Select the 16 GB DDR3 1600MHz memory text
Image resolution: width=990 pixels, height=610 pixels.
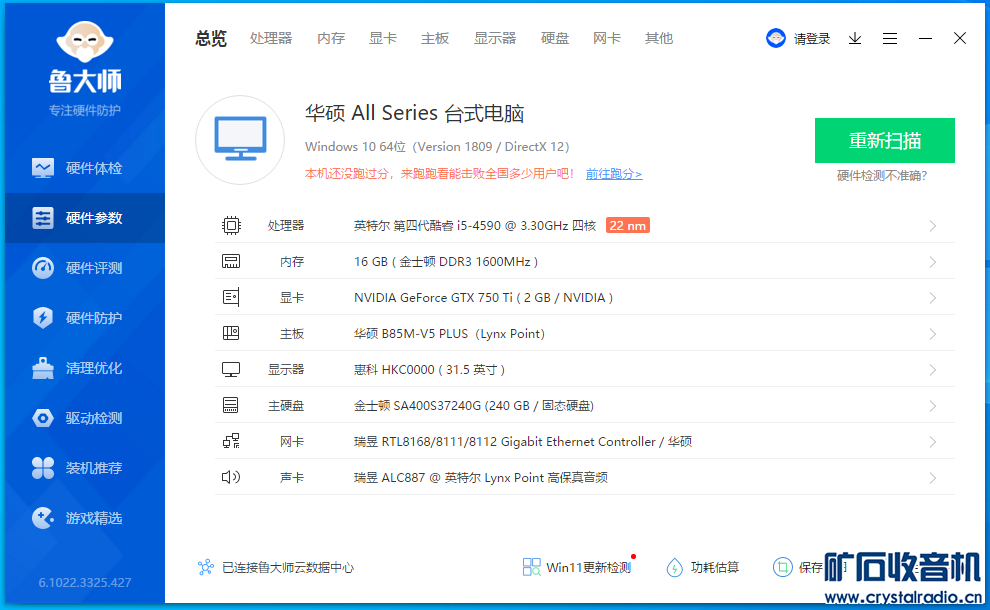coord(446,261)
